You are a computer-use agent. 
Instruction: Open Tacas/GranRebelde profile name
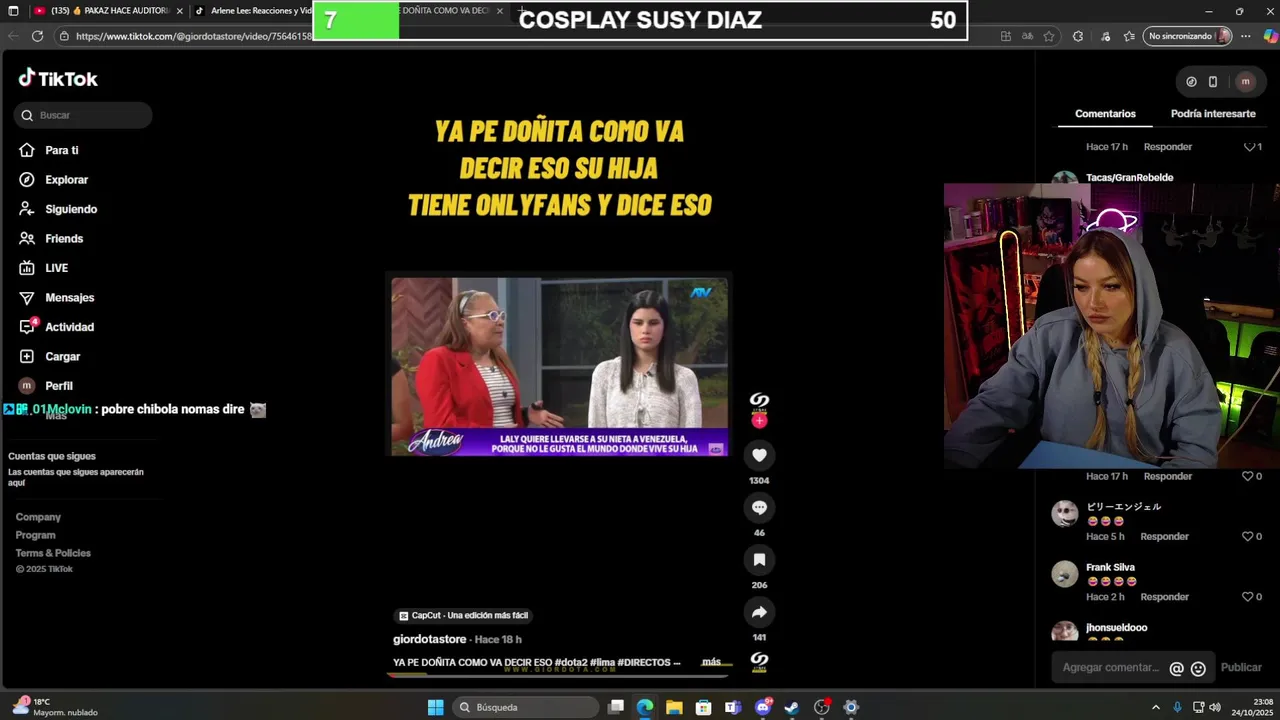(1129, 178)
